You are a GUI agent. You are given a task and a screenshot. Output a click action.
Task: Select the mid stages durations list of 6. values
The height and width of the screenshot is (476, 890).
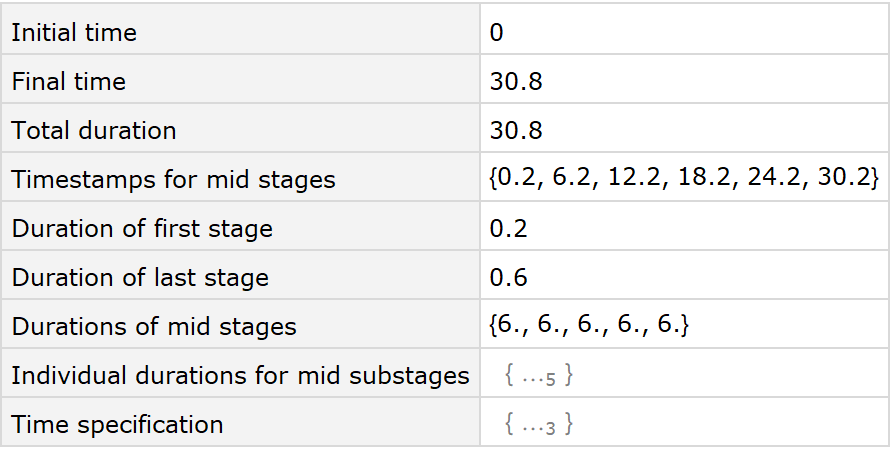588,327
